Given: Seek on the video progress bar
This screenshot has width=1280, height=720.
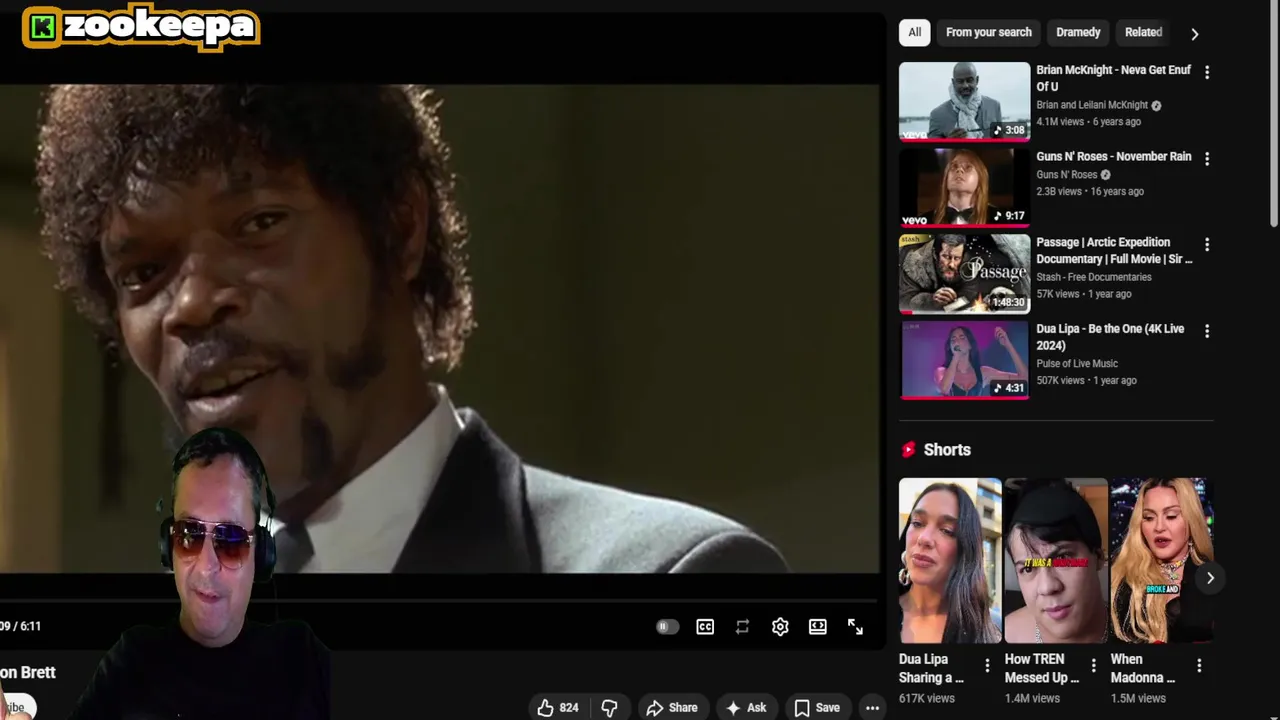Looking at the screenshot, I should point(440,601).
